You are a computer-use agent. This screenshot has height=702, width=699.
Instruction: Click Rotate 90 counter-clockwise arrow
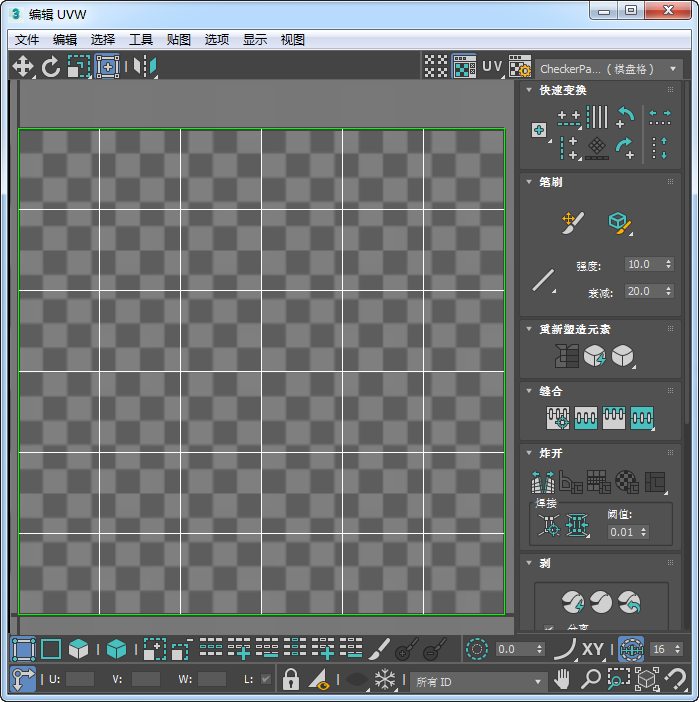(x=625, y=118)
